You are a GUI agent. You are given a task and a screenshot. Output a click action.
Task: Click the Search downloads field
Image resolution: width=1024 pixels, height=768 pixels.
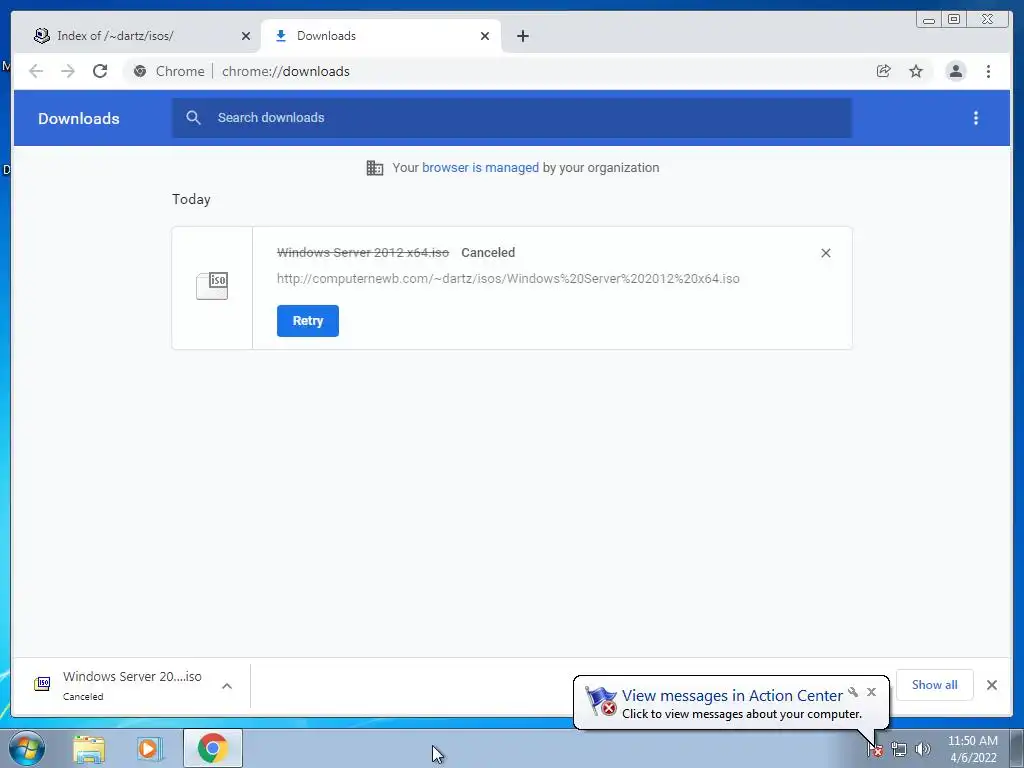(x=511, y=118)
